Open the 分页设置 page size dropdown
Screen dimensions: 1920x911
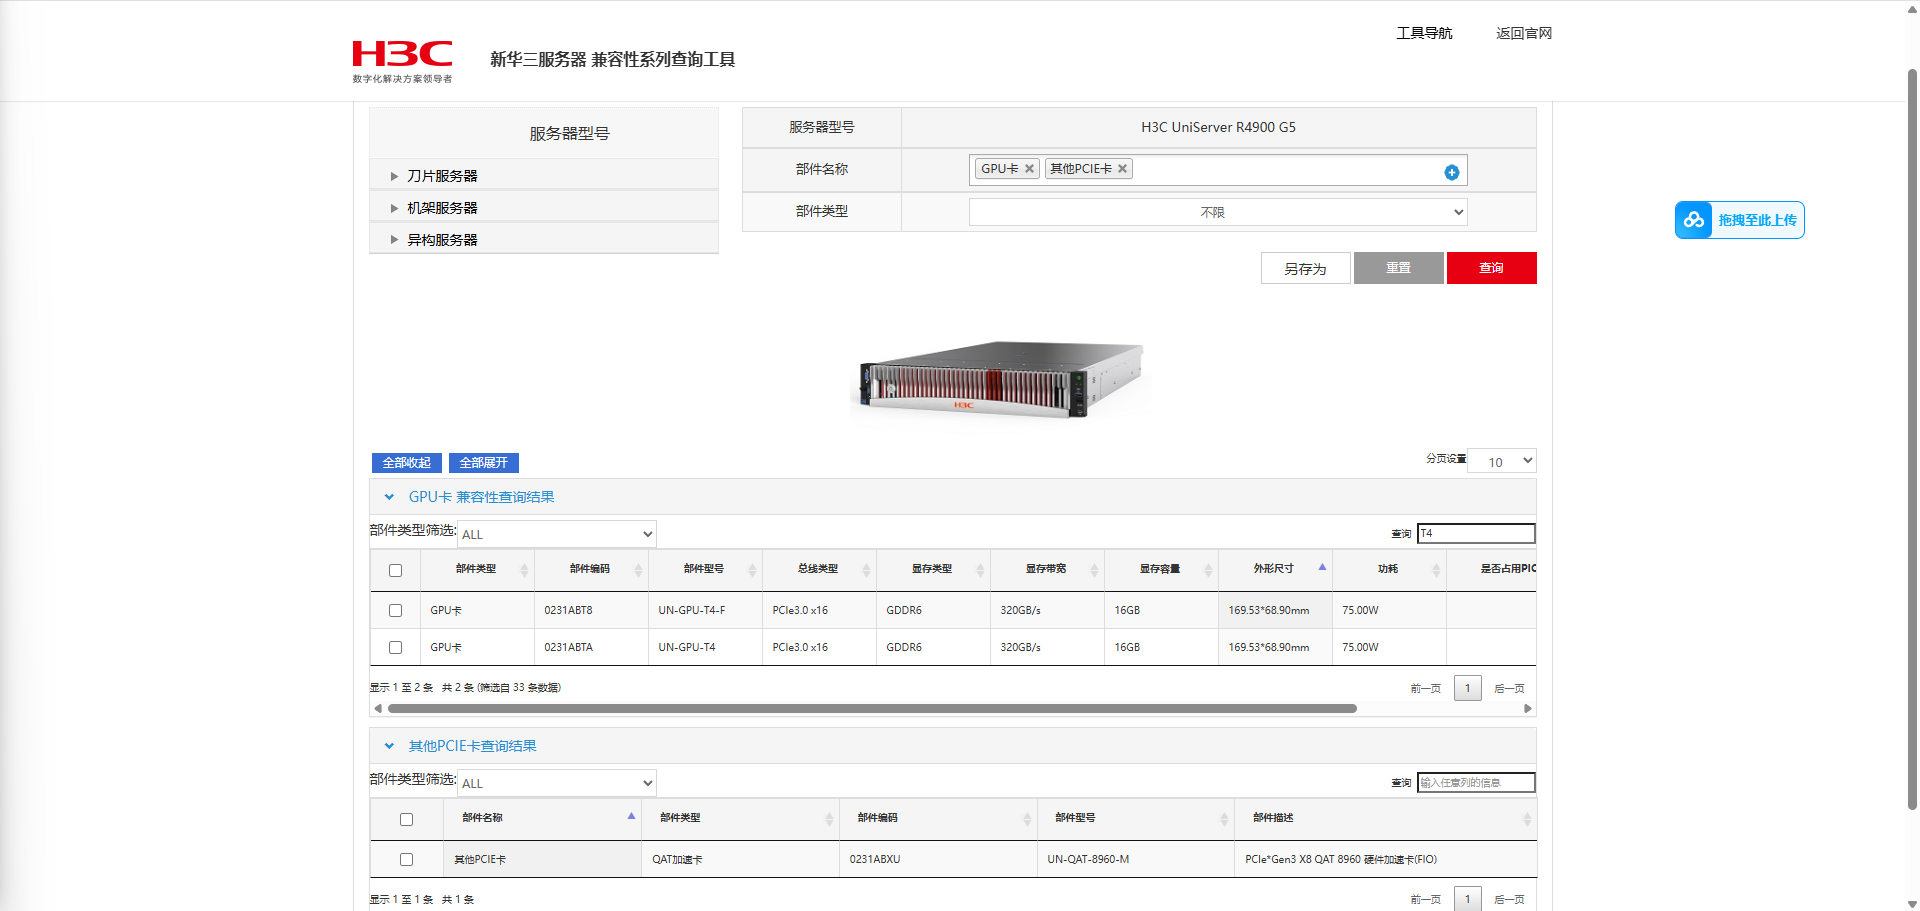point(1501,461)
